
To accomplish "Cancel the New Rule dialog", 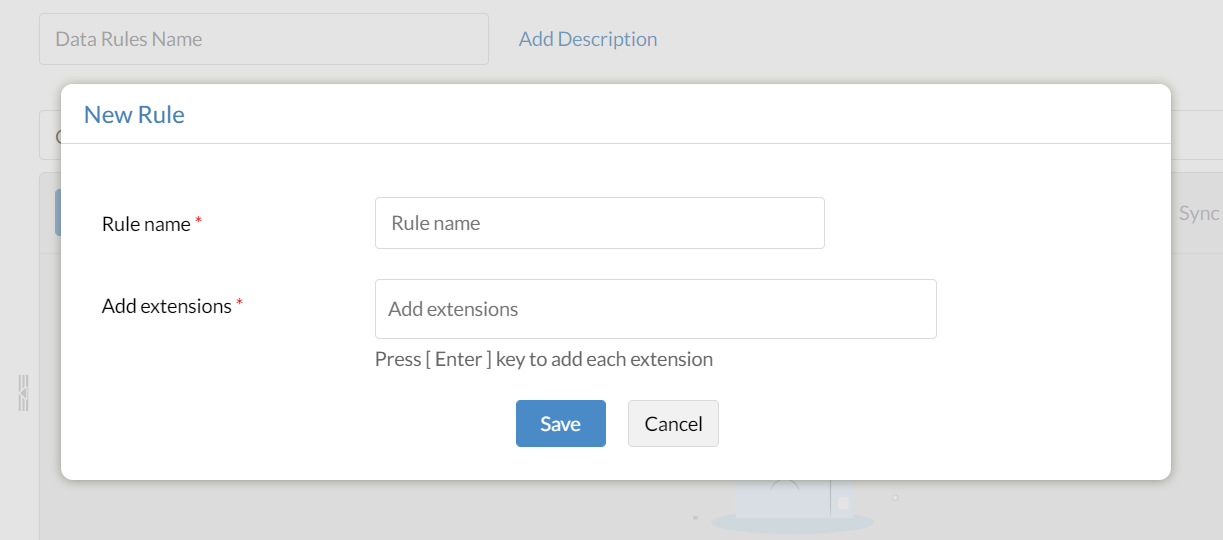I will (x=673, y=424).
